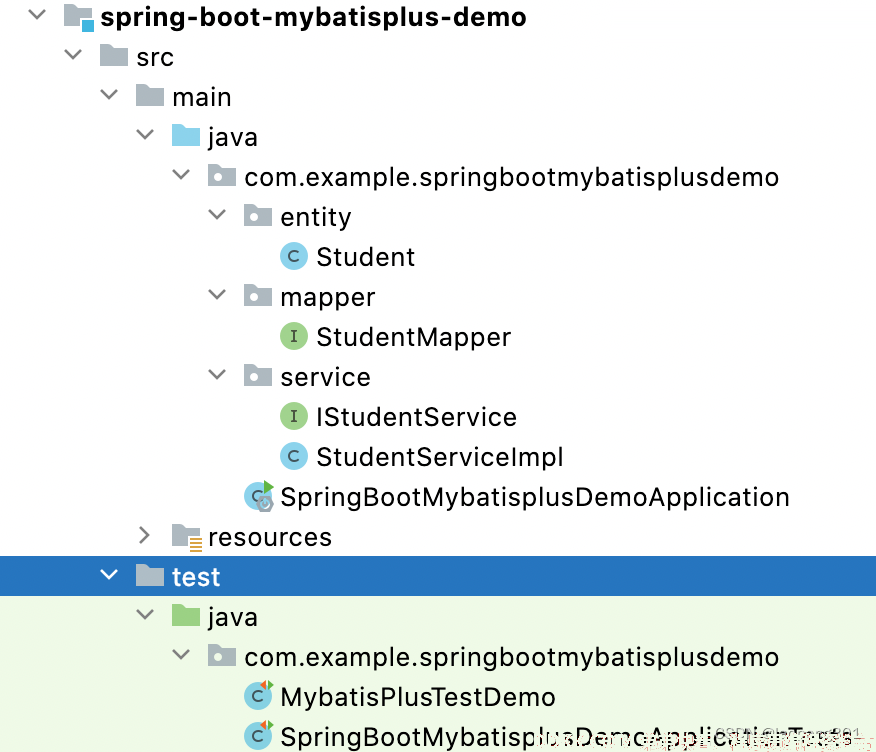Click the service package icon
Viewport: 876px width, 752px height.
[x=258, y=375]
